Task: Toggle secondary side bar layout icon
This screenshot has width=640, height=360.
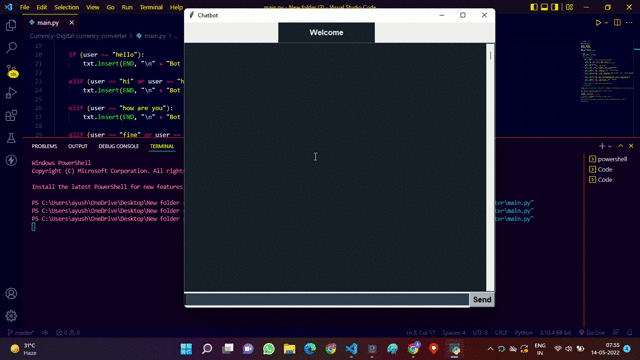Action: [x=555, y=7]
